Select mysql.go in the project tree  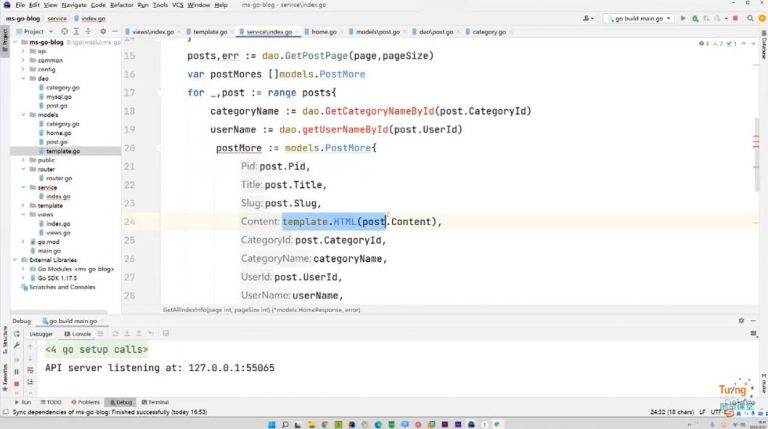[x=56, y=97]
